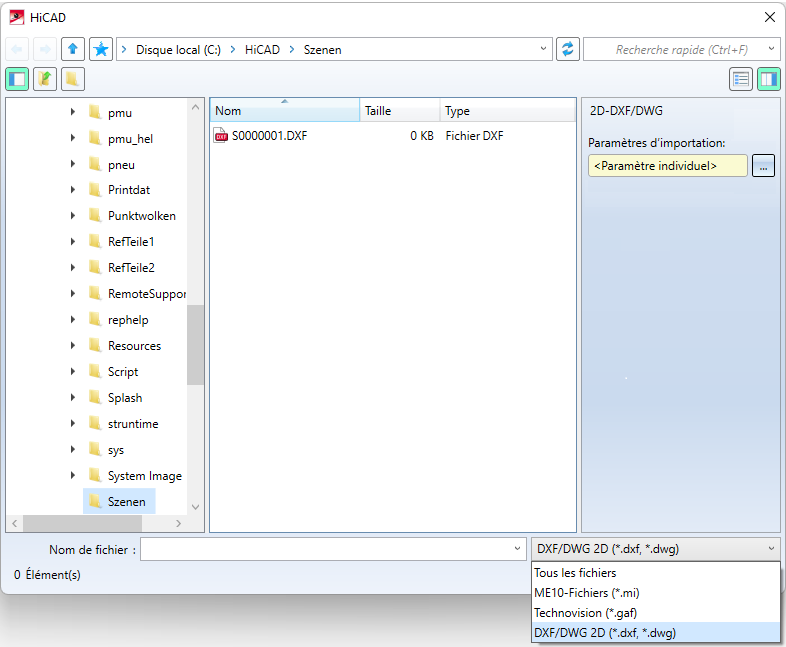Expand the Punktwolken folder

click(x=73, y=216)
